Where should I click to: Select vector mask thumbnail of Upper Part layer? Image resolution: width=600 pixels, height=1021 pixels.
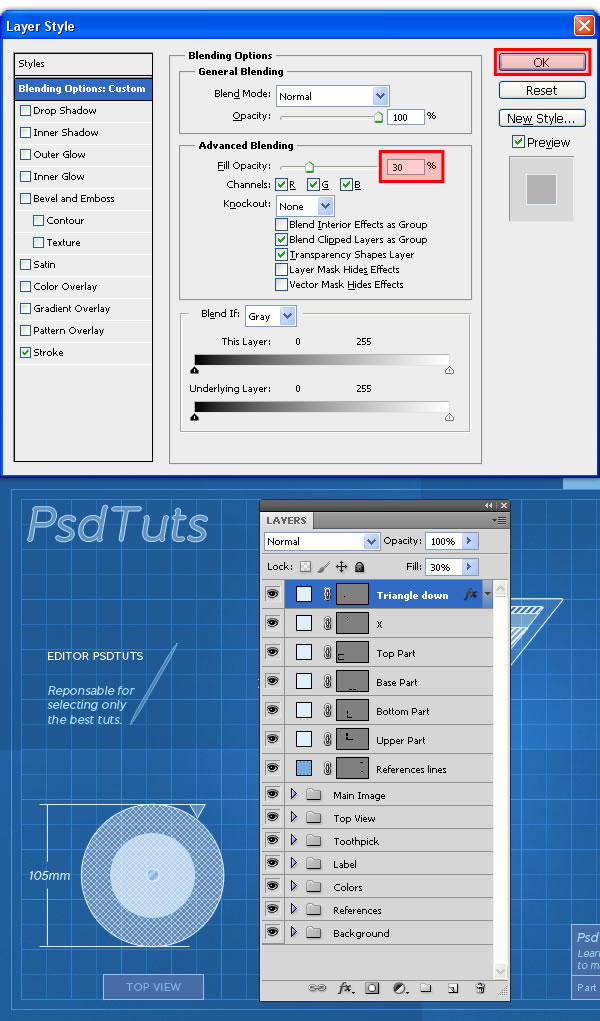pyautogui.click(x=352, y=739)
